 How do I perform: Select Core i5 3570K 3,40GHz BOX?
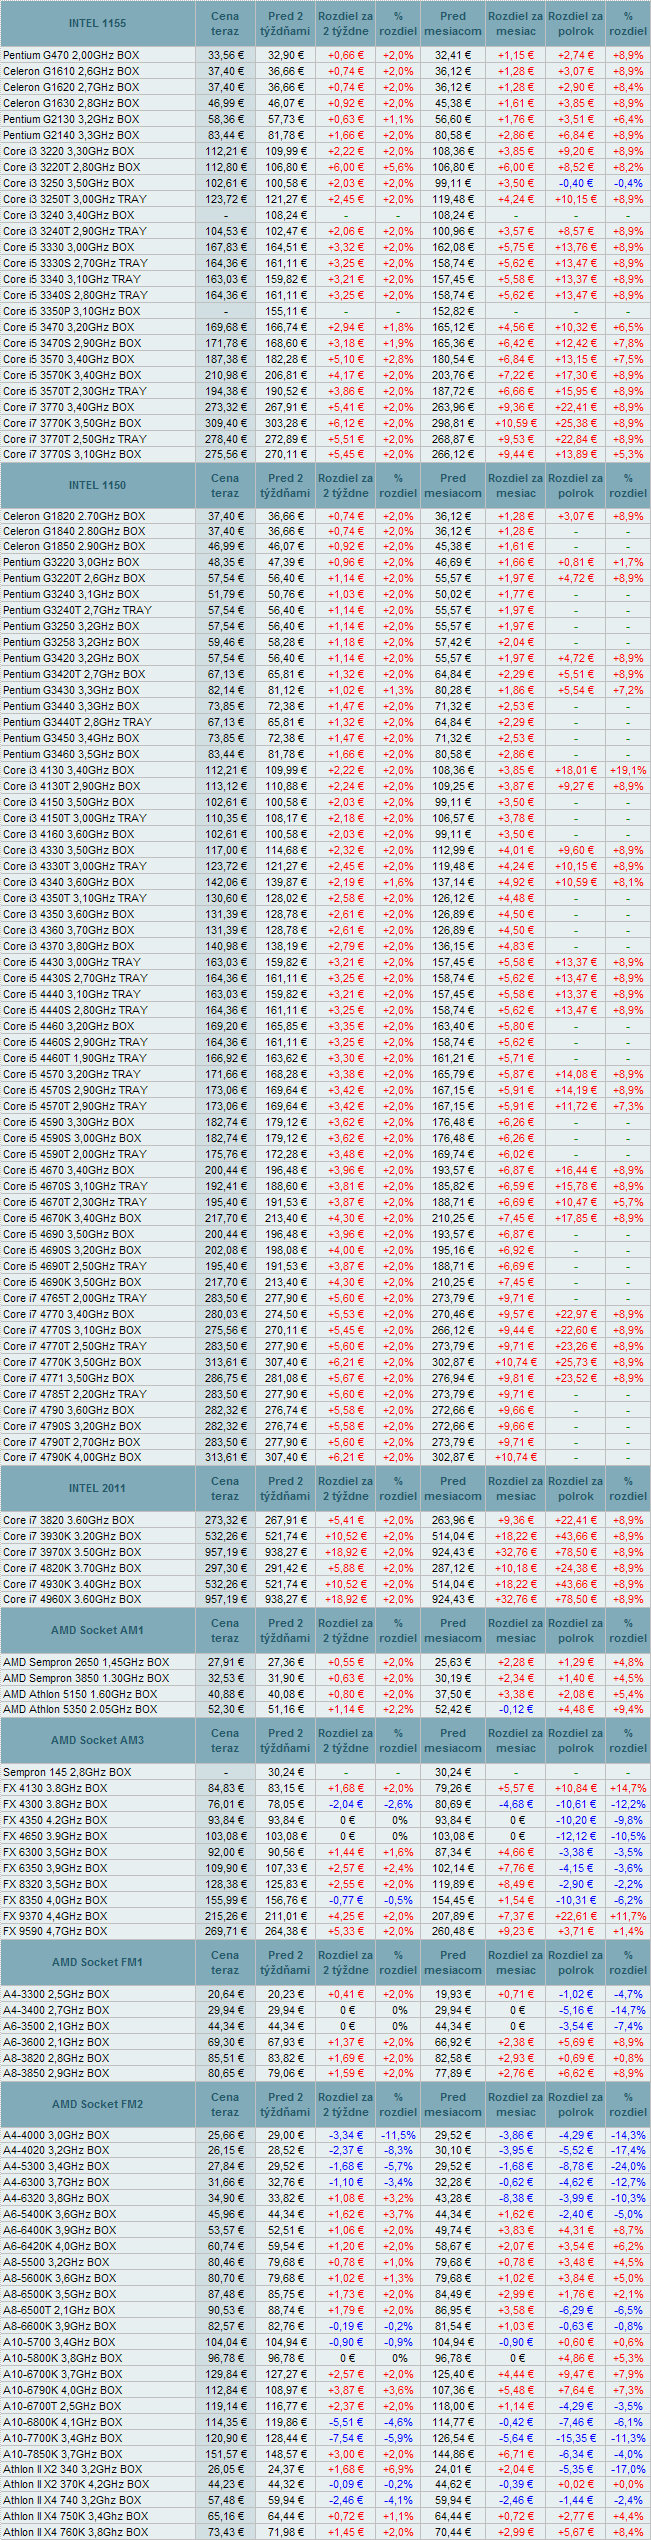(72, 375)
